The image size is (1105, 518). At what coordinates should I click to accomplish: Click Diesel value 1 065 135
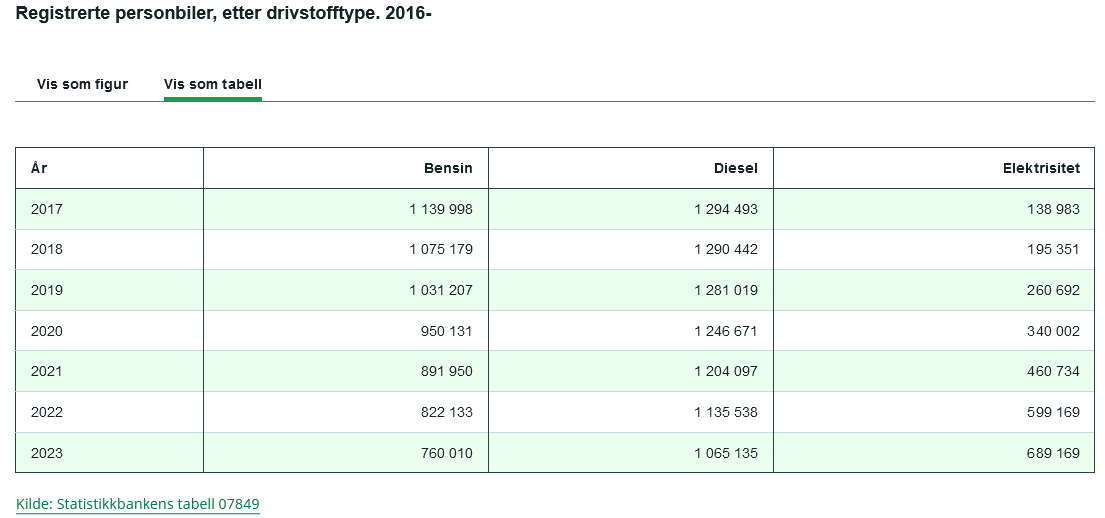pyautogui.click(x=726, y=452)
